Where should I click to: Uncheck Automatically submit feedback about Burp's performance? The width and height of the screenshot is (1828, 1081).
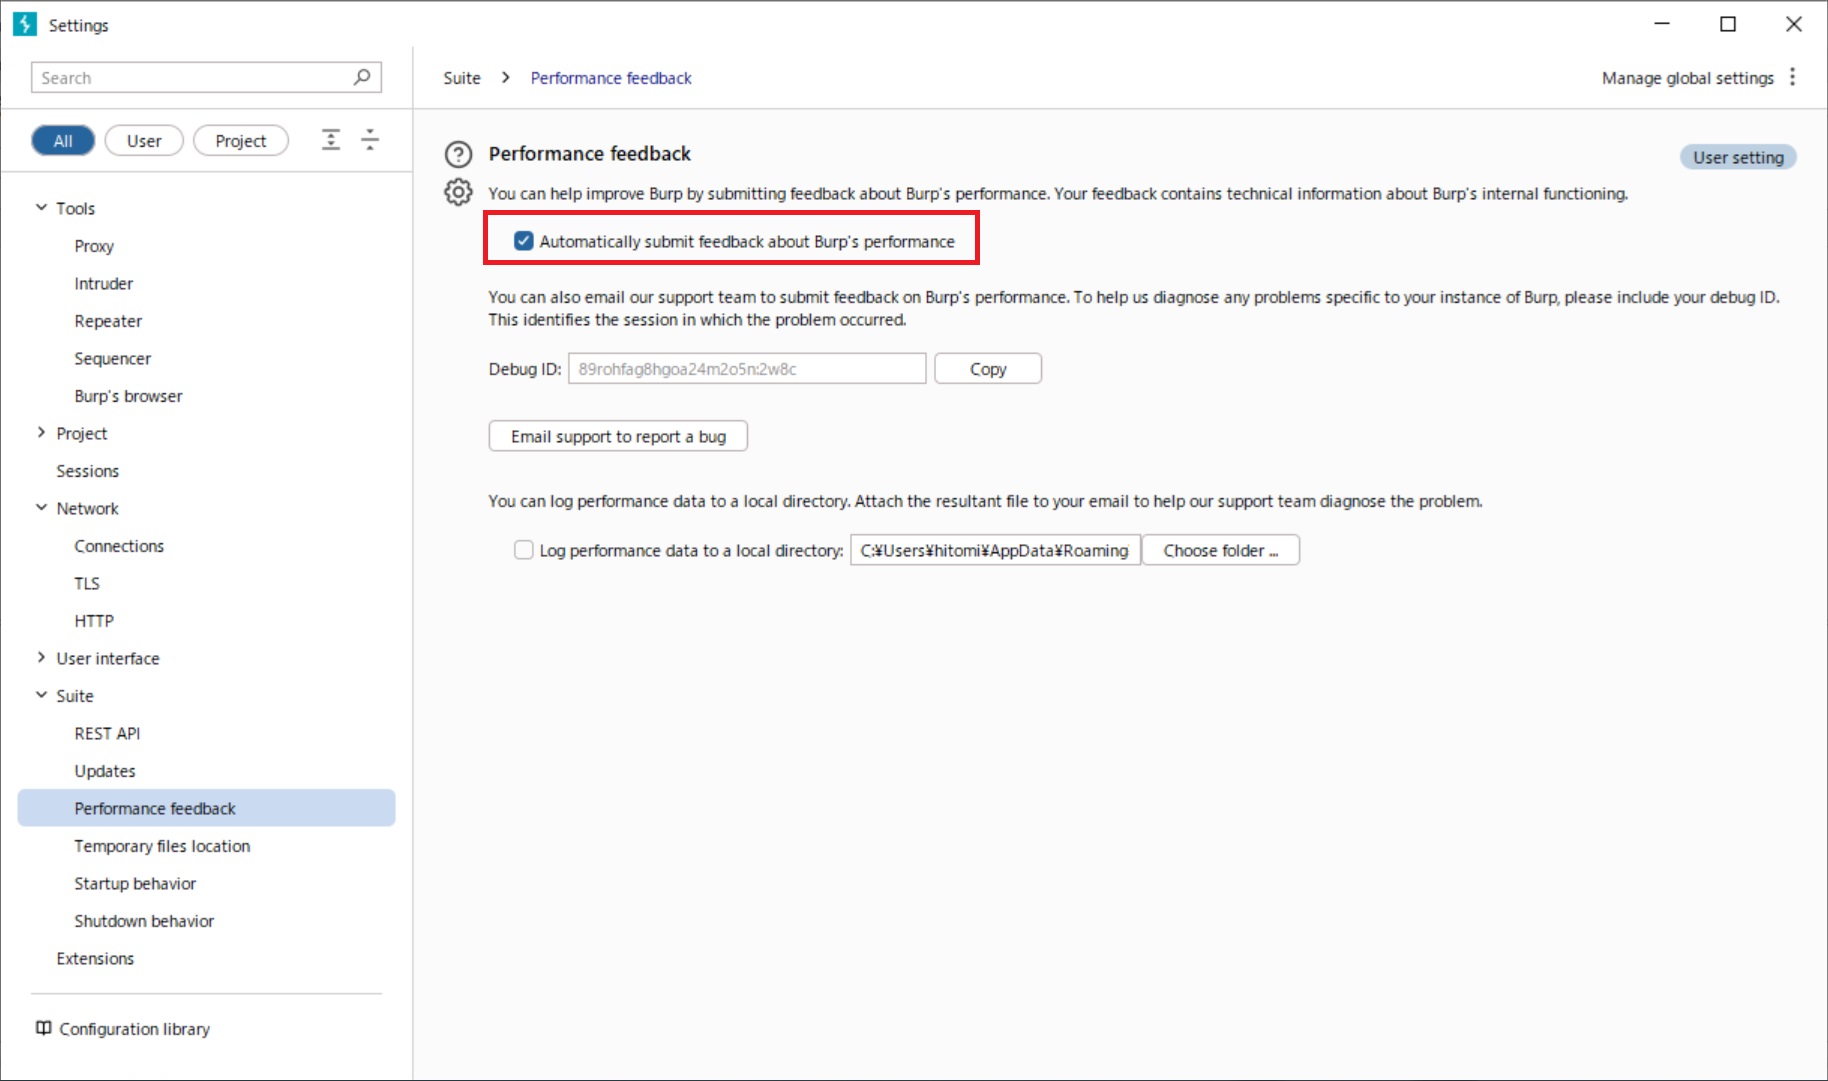click(523, 241)
